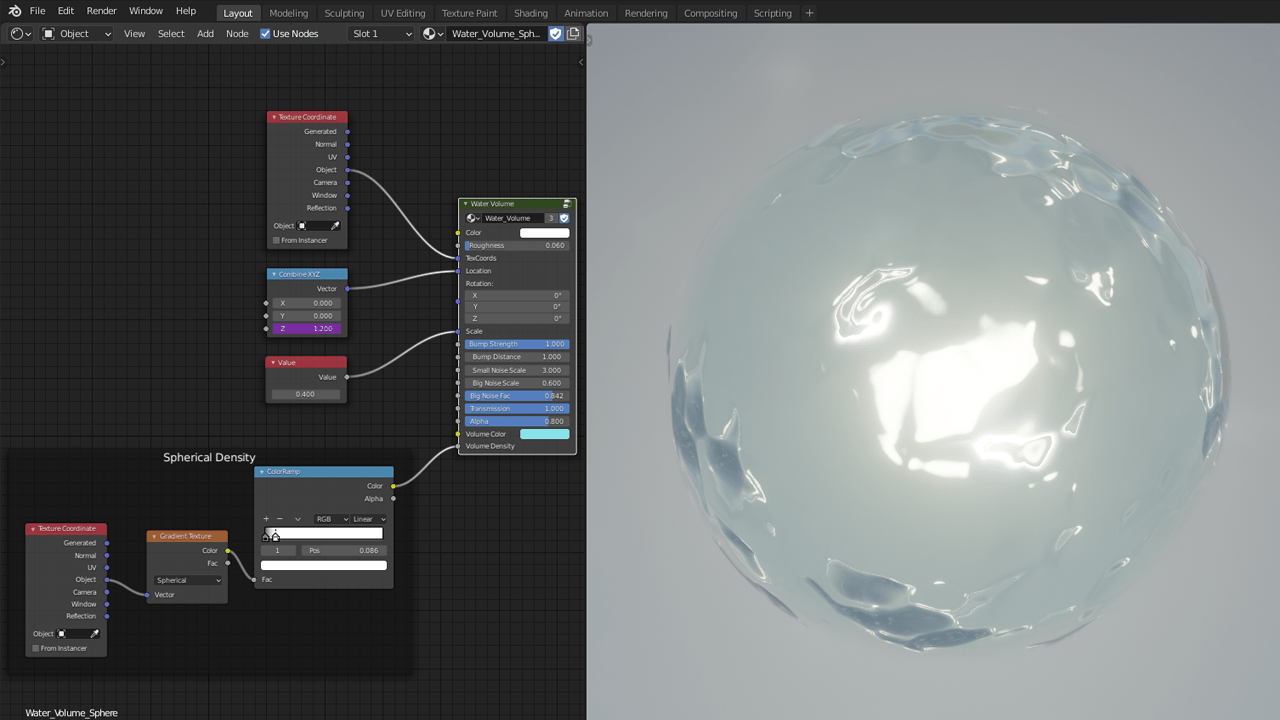Image resolution: width=1280 pixels, height=720 pixels.
Task: Open the browse material icon next to Water_Volume_Sph
Action: [431, 33]
